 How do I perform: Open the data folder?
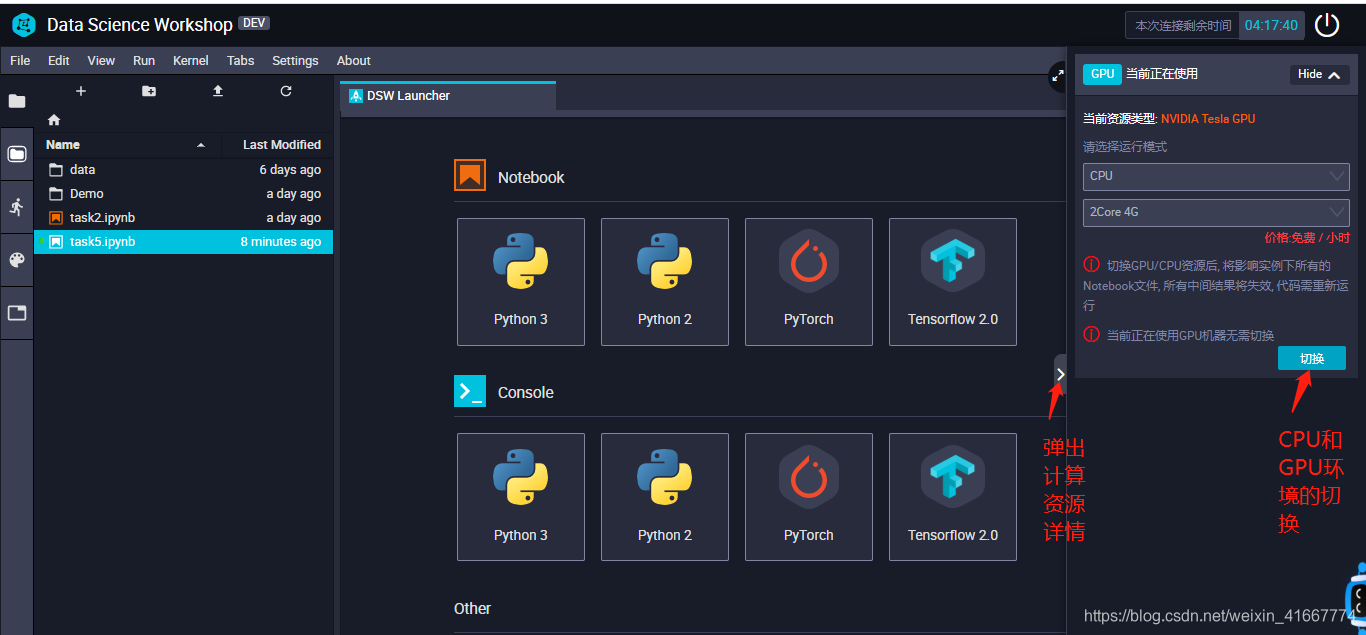pos(184,170)
